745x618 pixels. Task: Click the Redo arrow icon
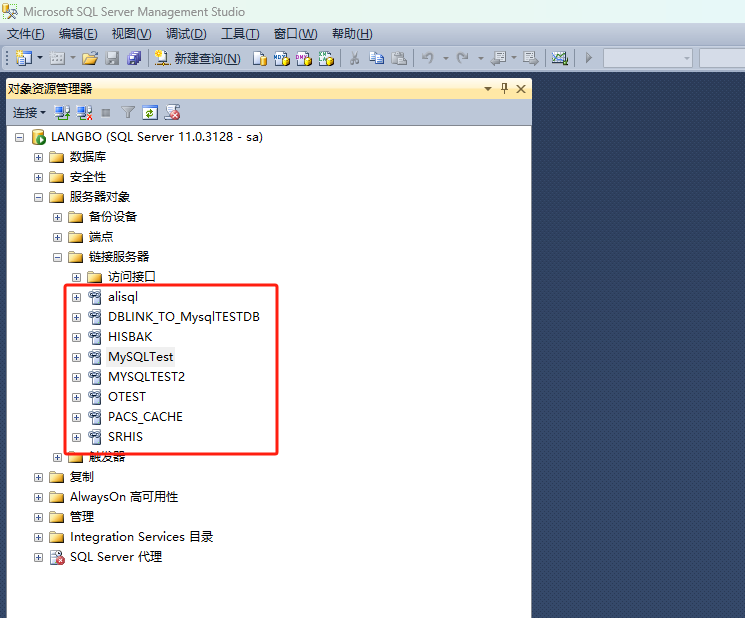pos(463,58)
